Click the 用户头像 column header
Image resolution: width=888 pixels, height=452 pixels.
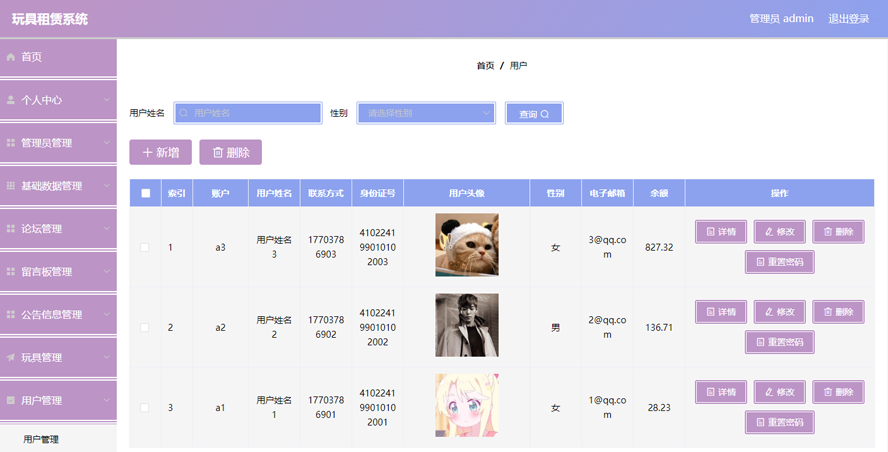(467, 193)
